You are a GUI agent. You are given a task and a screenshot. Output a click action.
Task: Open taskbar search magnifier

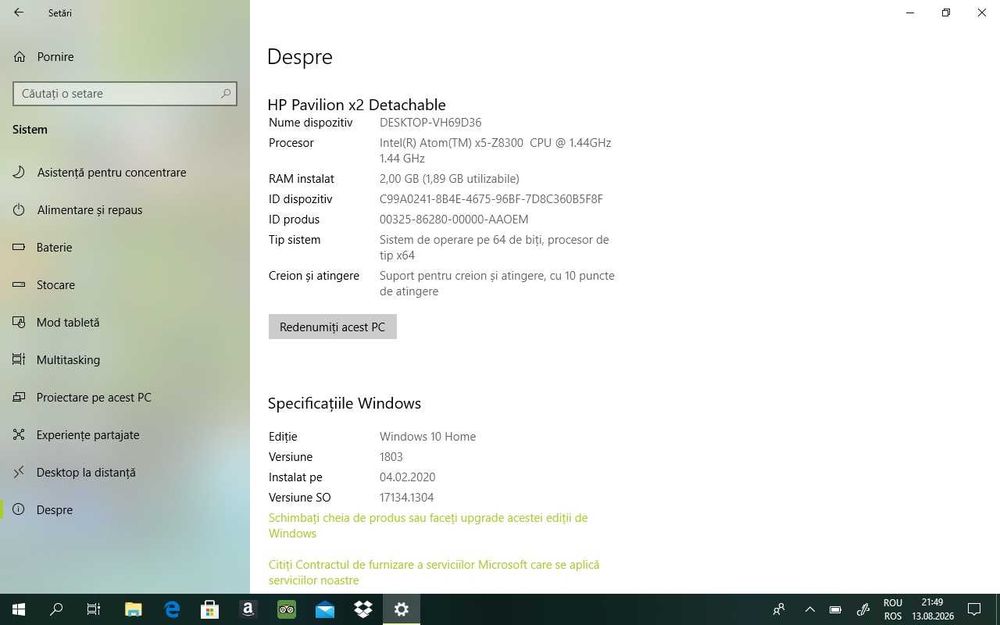point(56,610)
